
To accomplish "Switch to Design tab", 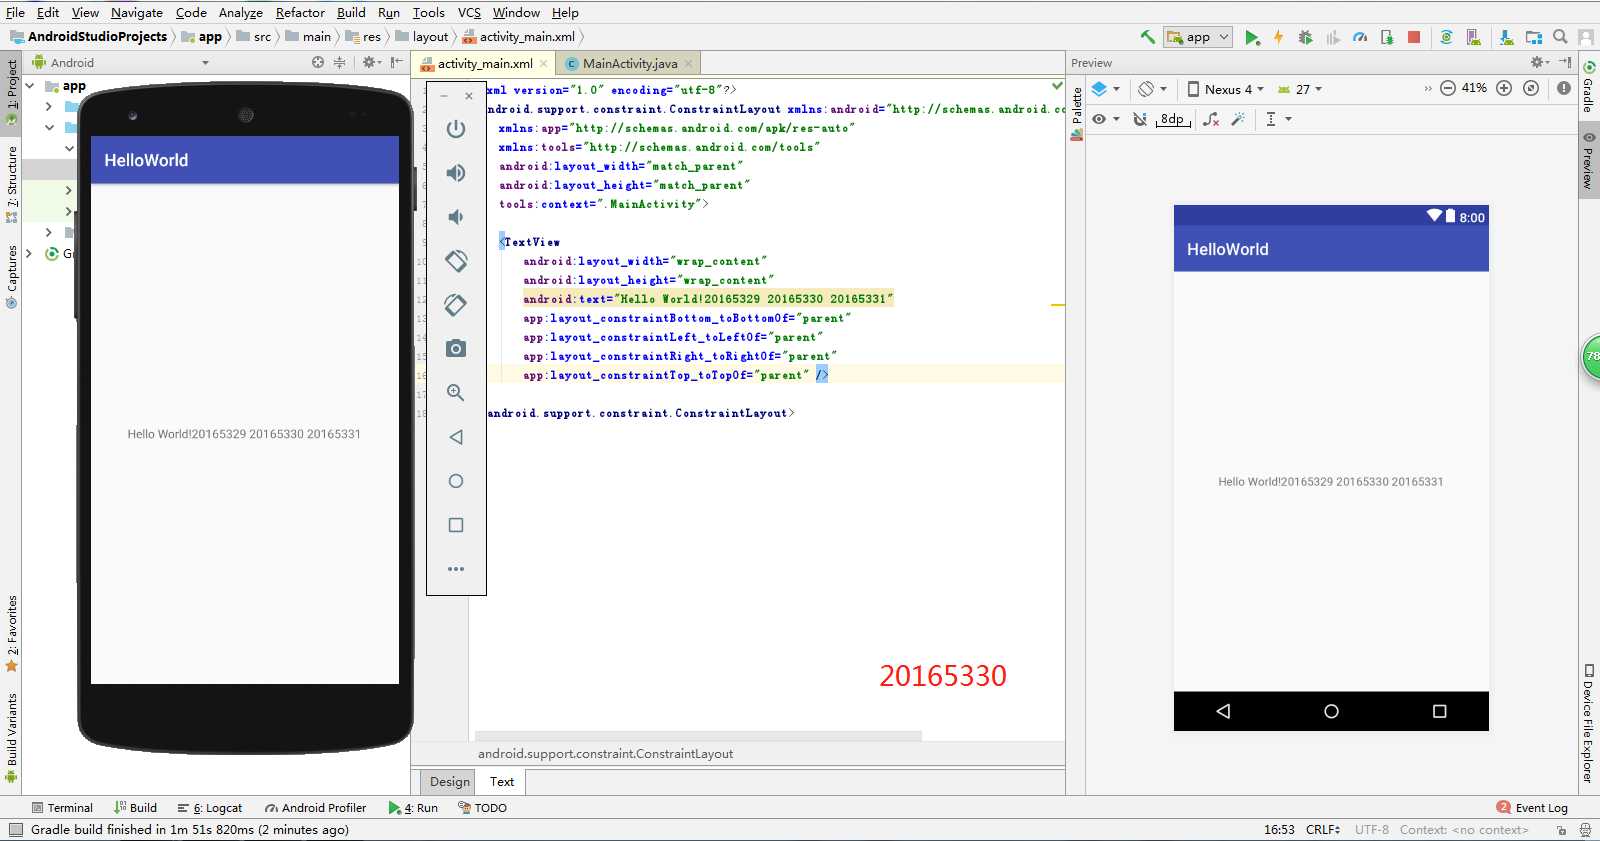I will coord(450,782).
